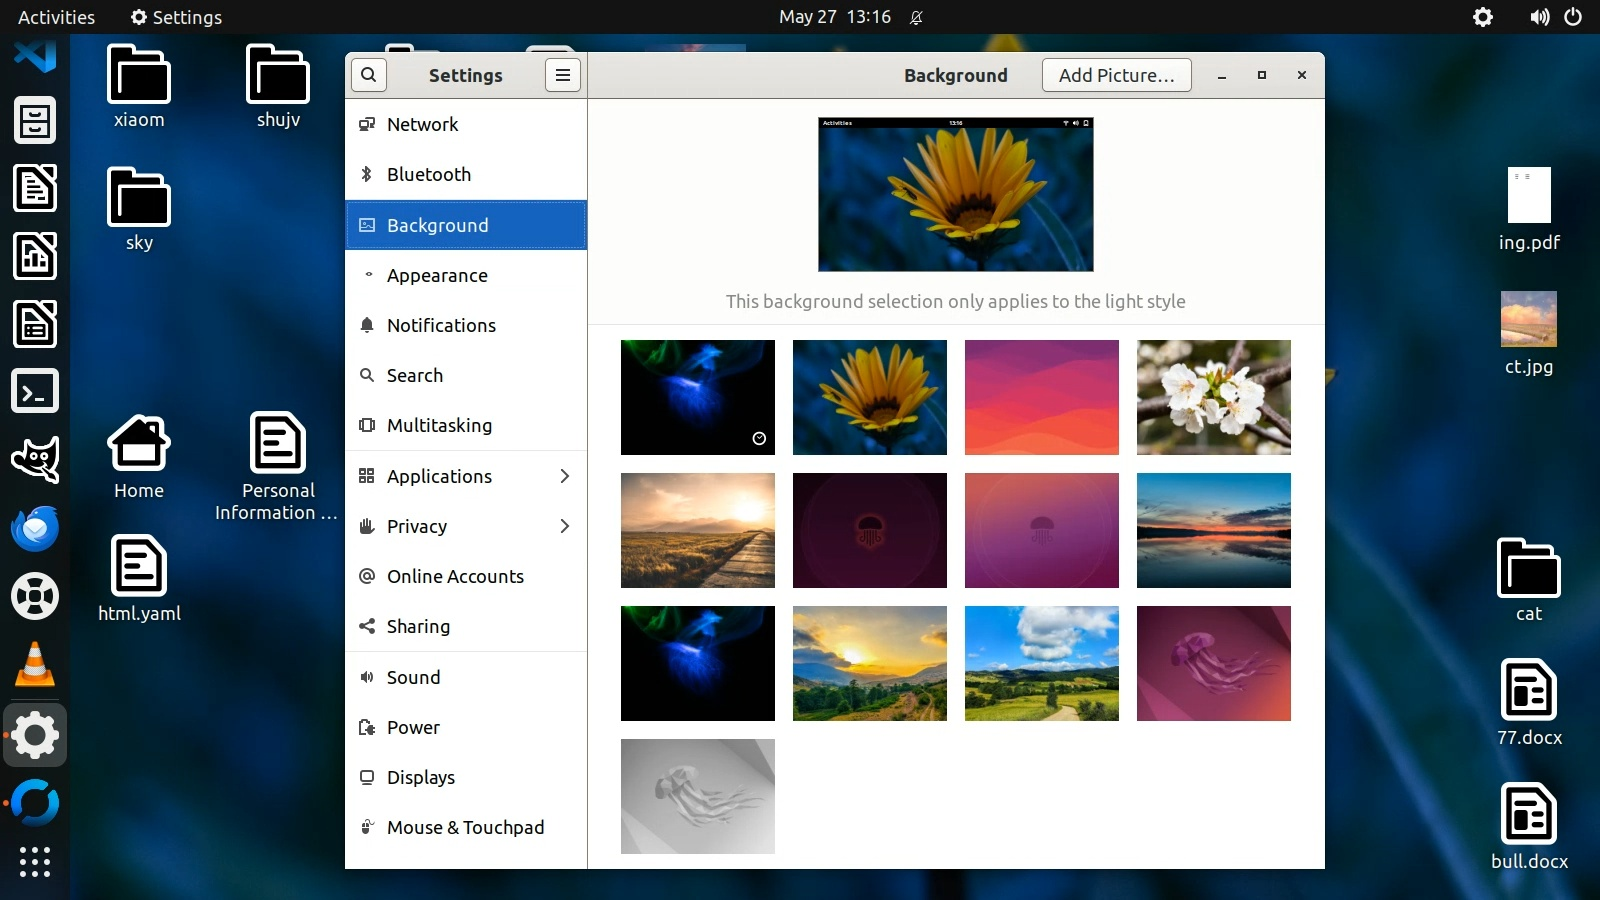Viewport: 1600px width, 900px height.
Task: Open Terminal from the dock
Action: point(35,392)
